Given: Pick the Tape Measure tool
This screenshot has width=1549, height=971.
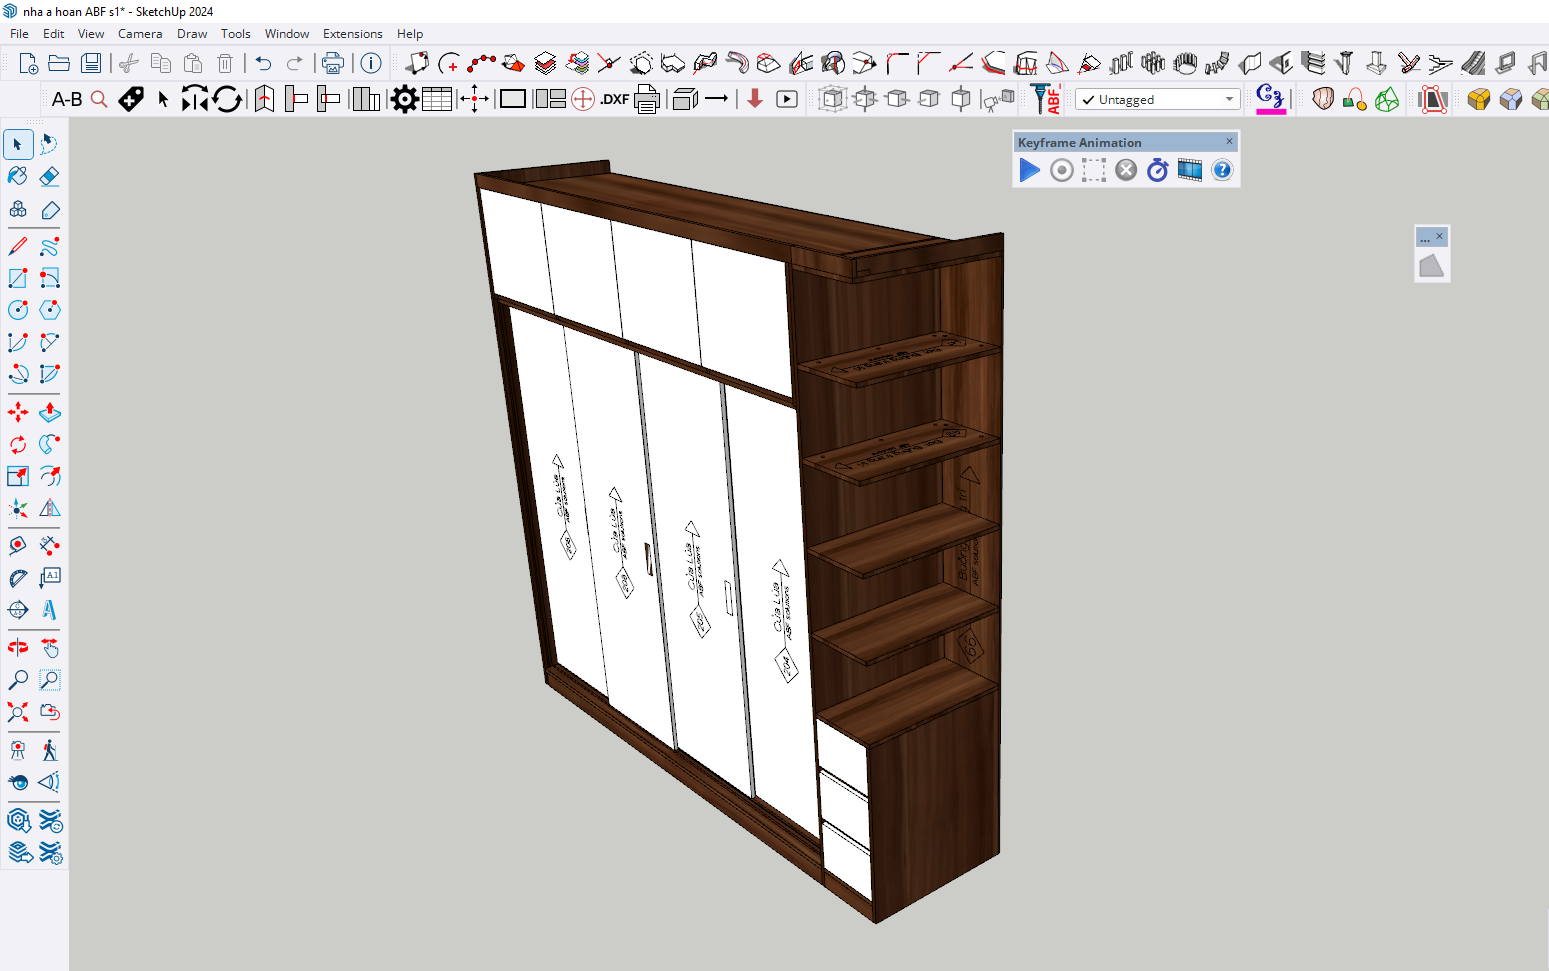Looking at the screenshot, I should pyautogui.click(x=18, y=545).
